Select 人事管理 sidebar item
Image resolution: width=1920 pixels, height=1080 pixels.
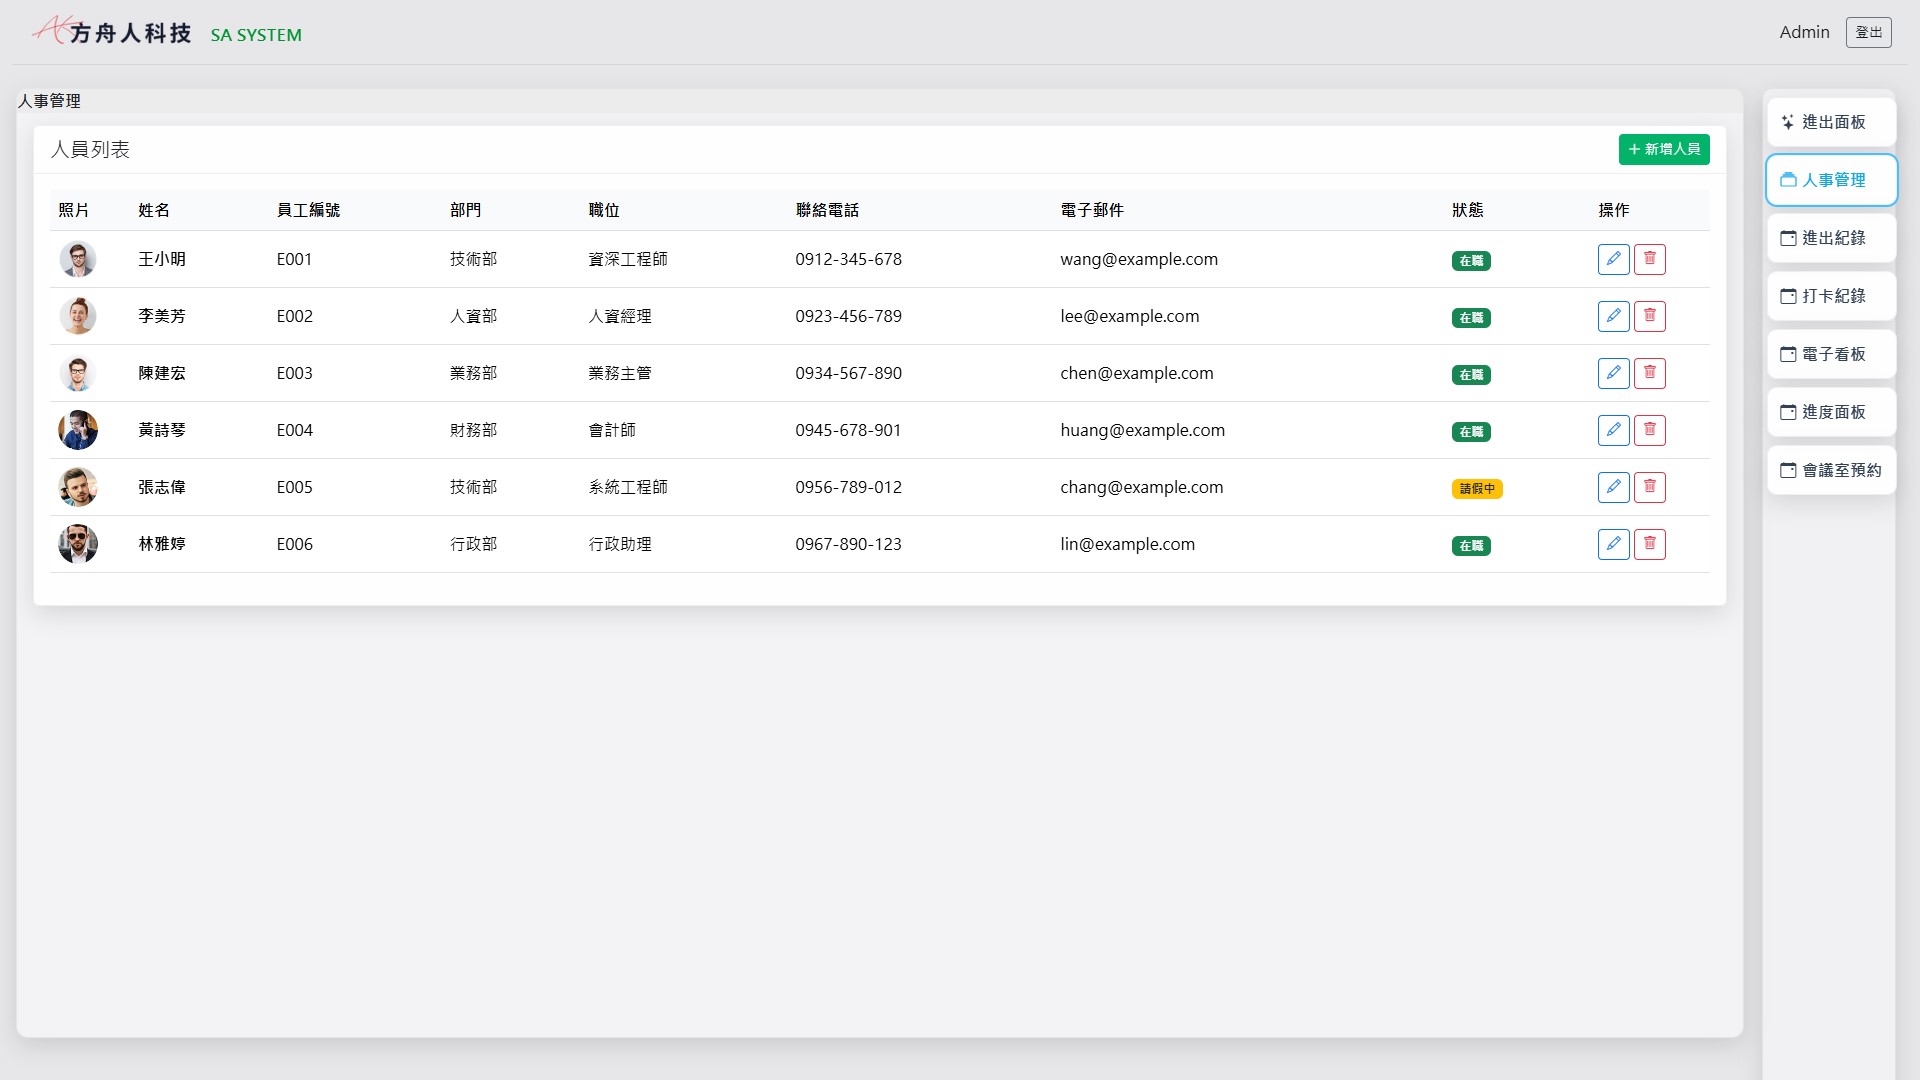1831,180
